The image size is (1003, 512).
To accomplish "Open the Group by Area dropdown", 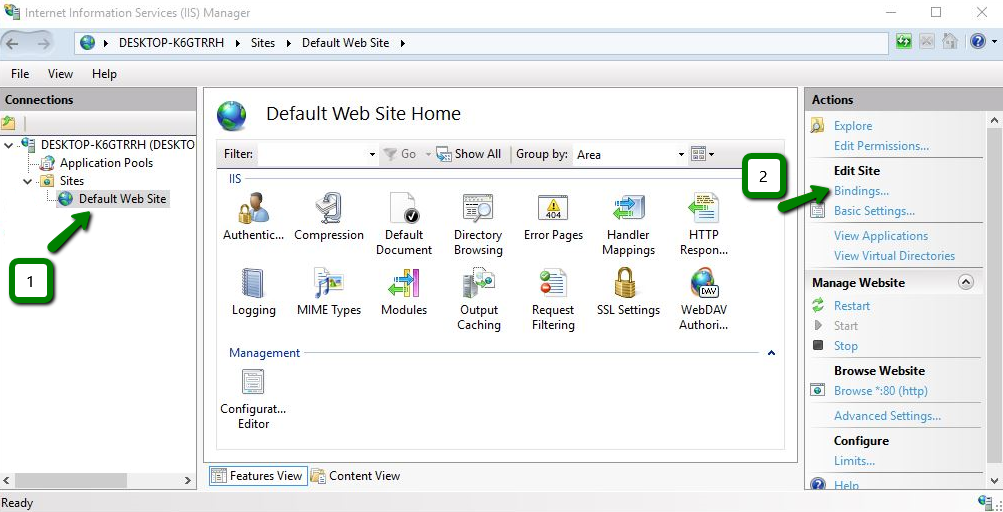I will pyautogui.click(x=630, y=154).
